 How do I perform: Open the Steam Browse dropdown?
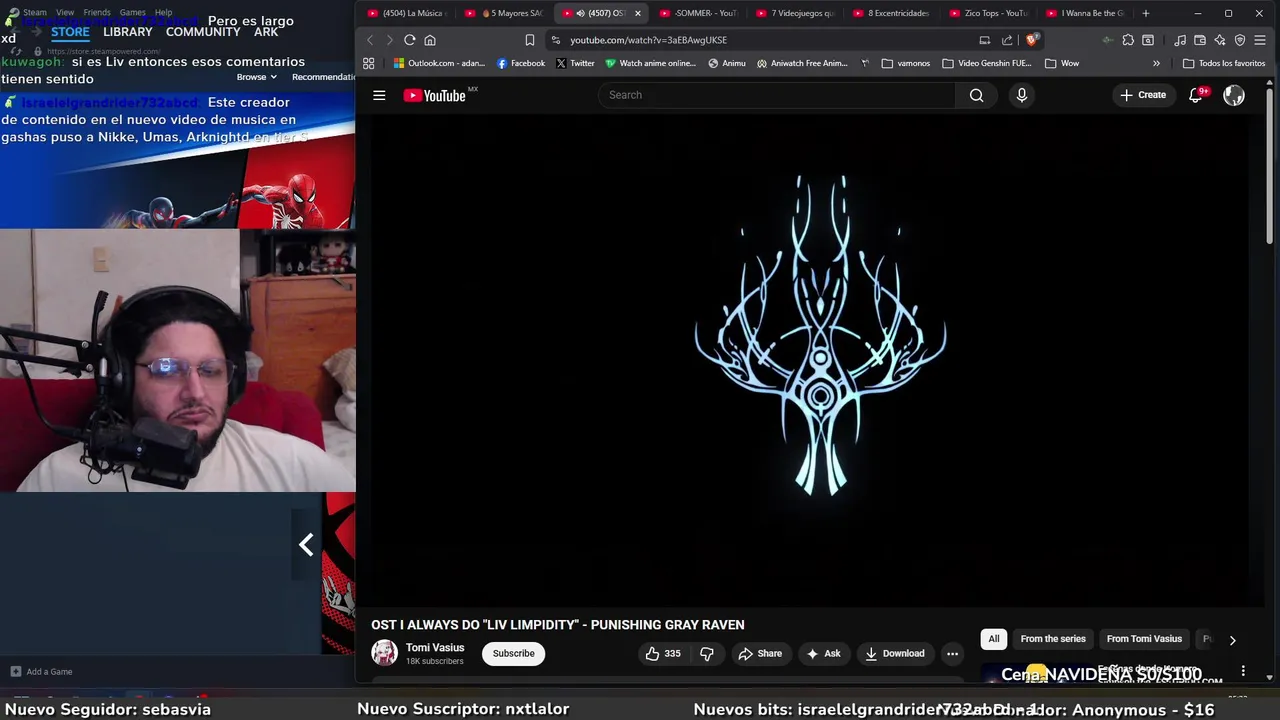255,77
